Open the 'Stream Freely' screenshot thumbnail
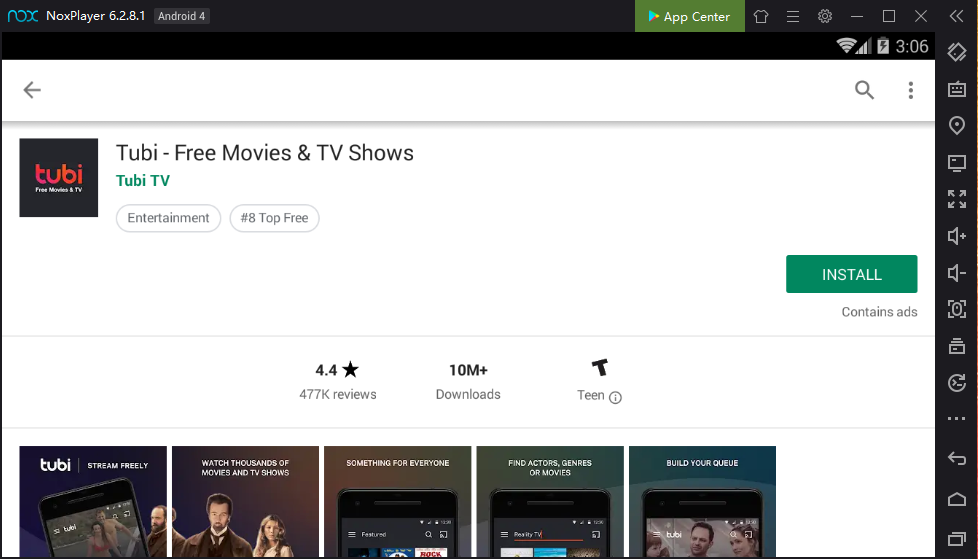 coord(93,502)
